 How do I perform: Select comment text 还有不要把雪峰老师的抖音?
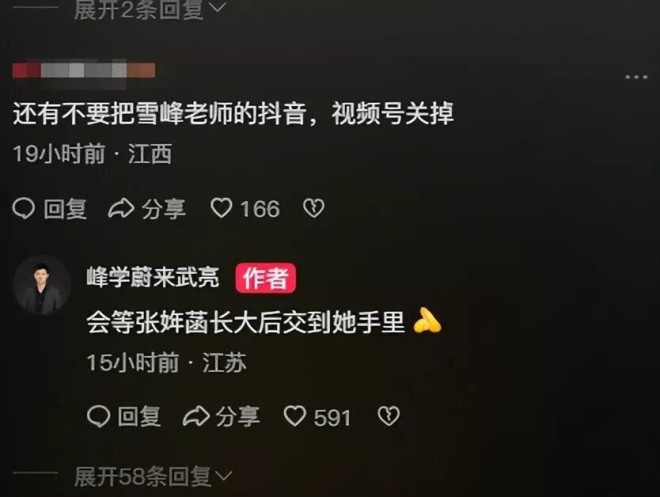point(160,114)
